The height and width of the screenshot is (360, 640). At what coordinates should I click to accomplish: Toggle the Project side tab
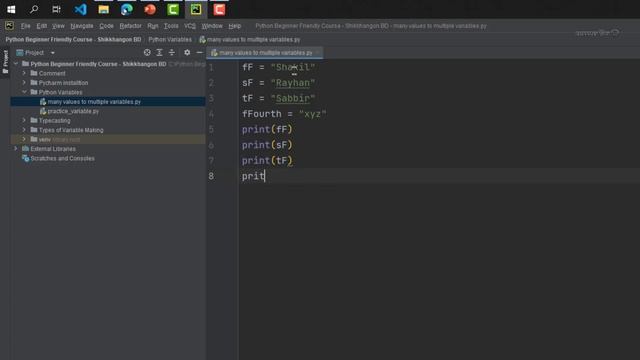[x=5, y=62]
